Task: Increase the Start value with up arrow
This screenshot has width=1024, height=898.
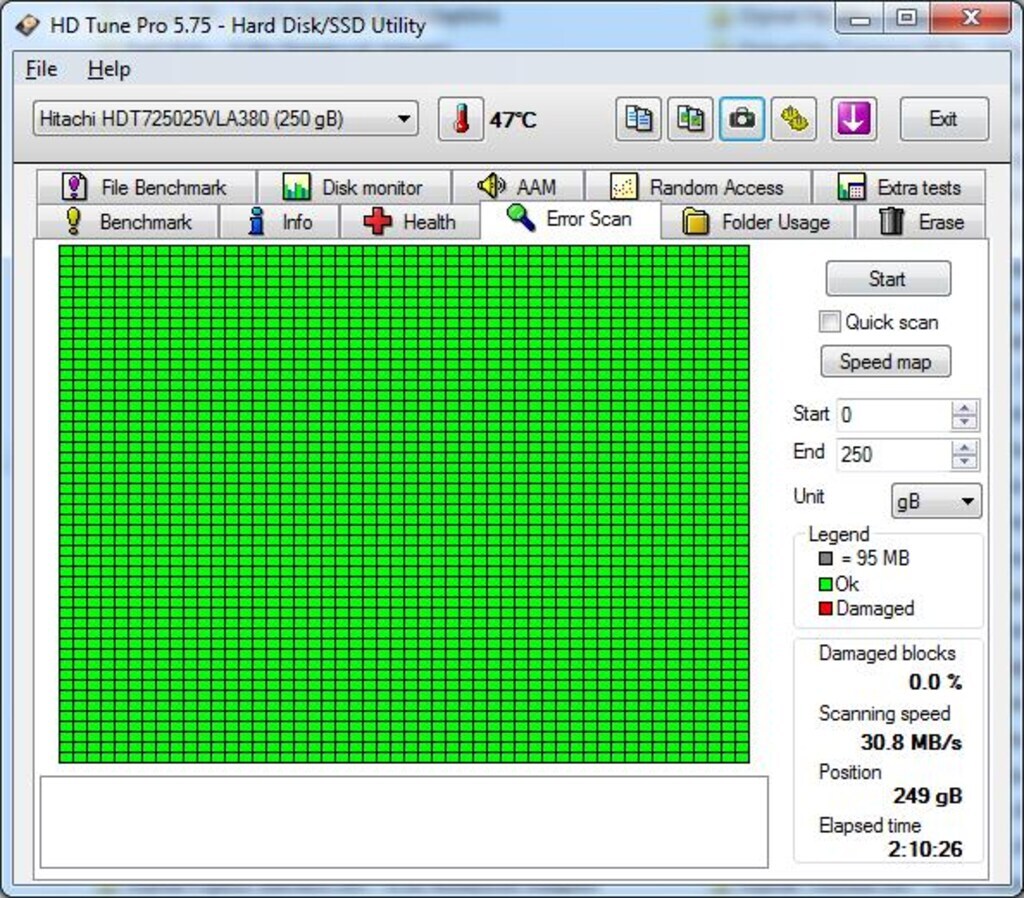Action: (x=965, y=408)
